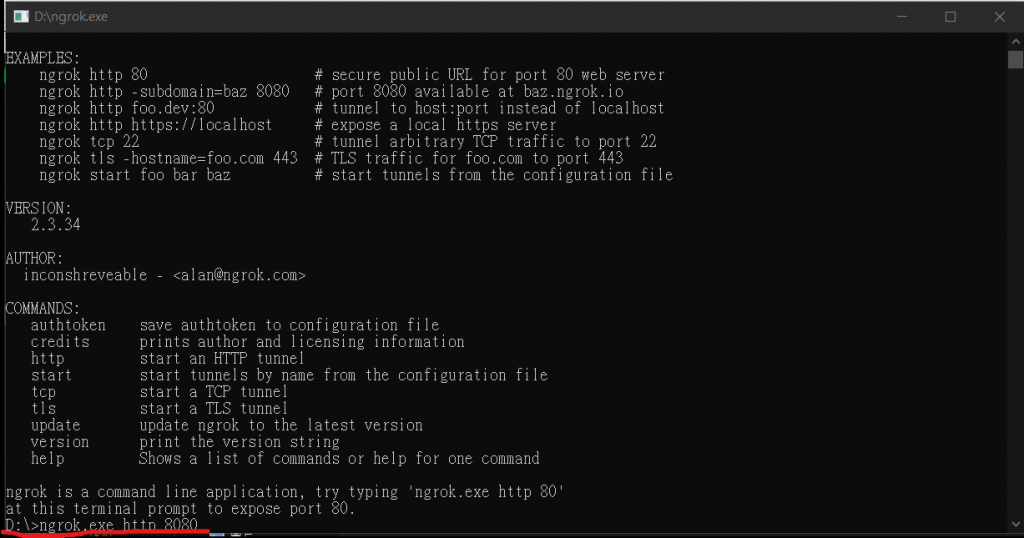Viewport: 1024px width, 538px height.
Task: Close the ngrok.exe console window
Action: (x=999, y=16)
